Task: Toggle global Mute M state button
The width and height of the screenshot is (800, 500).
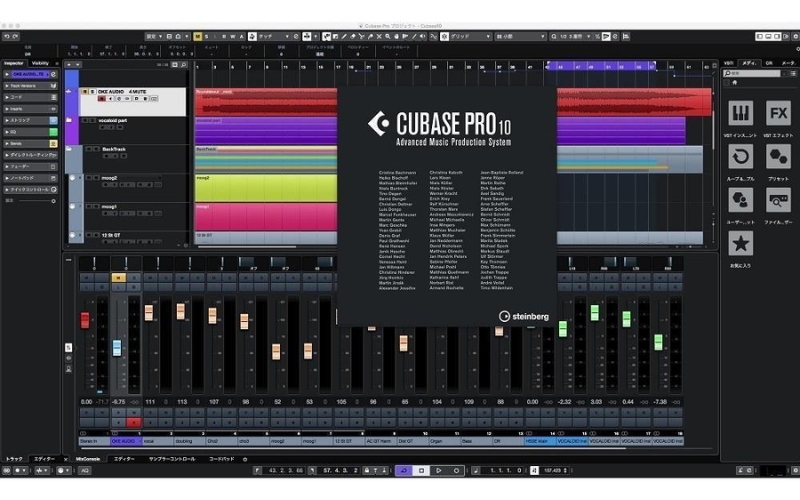Action: 197,36
